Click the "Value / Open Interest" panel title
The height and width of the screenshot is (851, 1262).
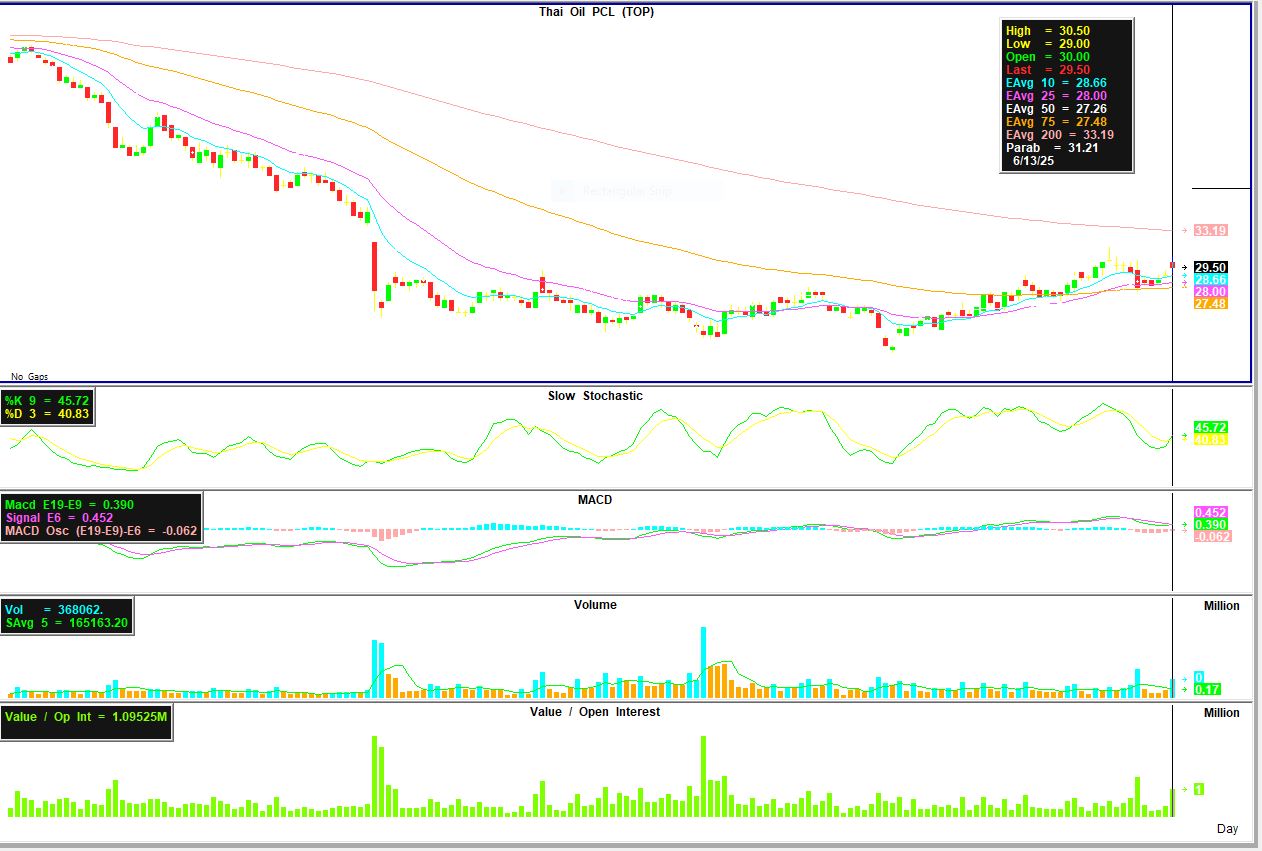(595, 712)
